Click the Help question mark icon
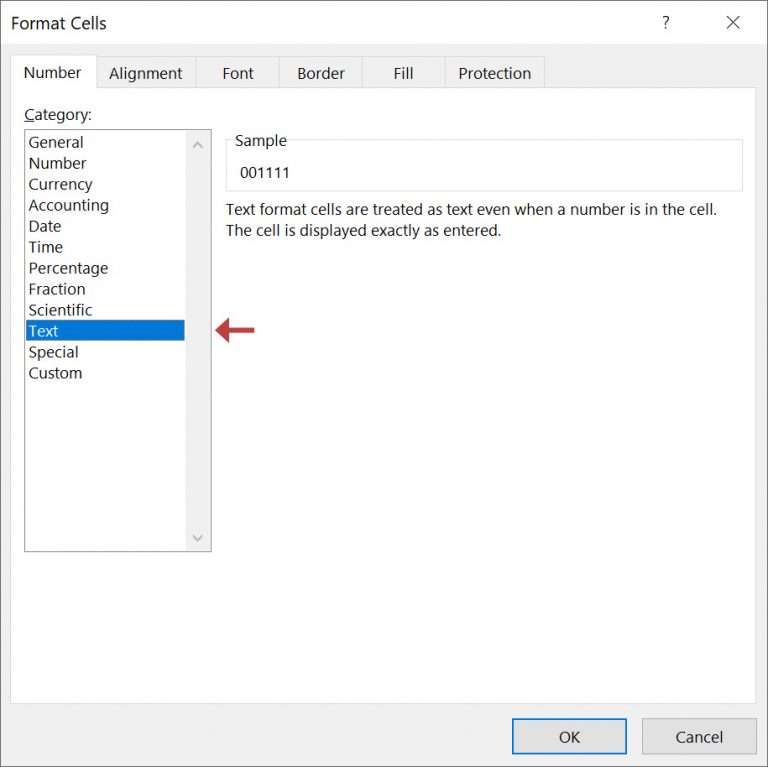The width and height of the screenshot is (768, 767). click(x=666, y=23)
